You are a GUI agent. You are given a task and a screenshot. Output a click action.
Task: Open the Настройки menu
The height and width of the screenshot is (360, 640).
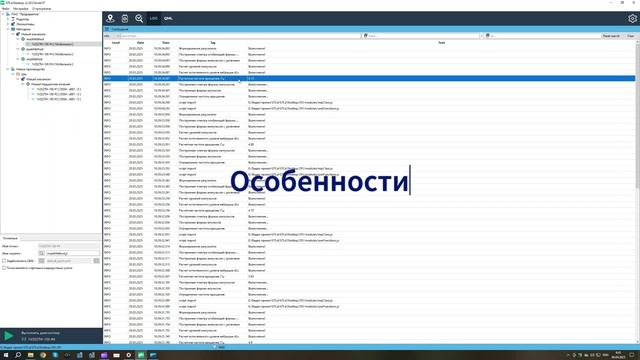point(21,8)
